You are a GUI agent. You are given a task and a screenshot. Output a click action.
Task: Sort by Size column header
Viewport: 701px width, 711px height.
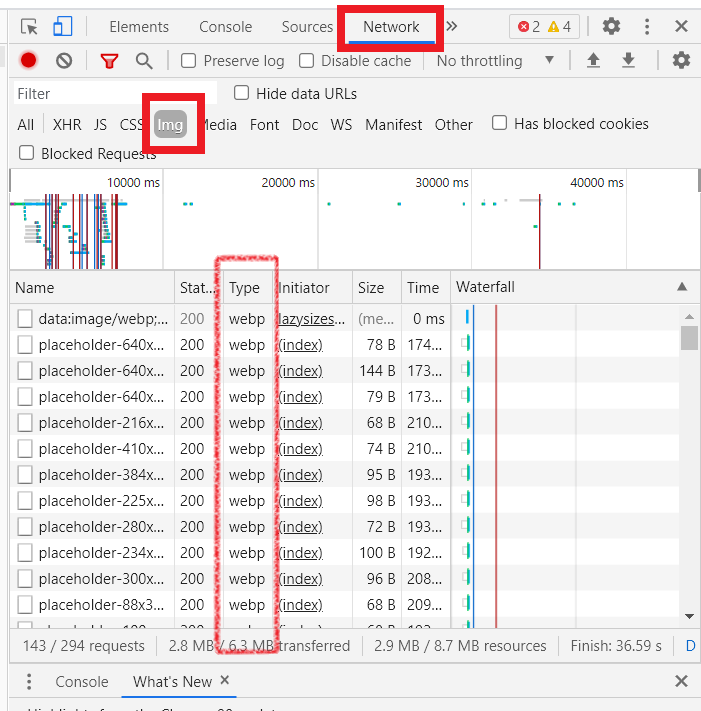click(377, 287)
